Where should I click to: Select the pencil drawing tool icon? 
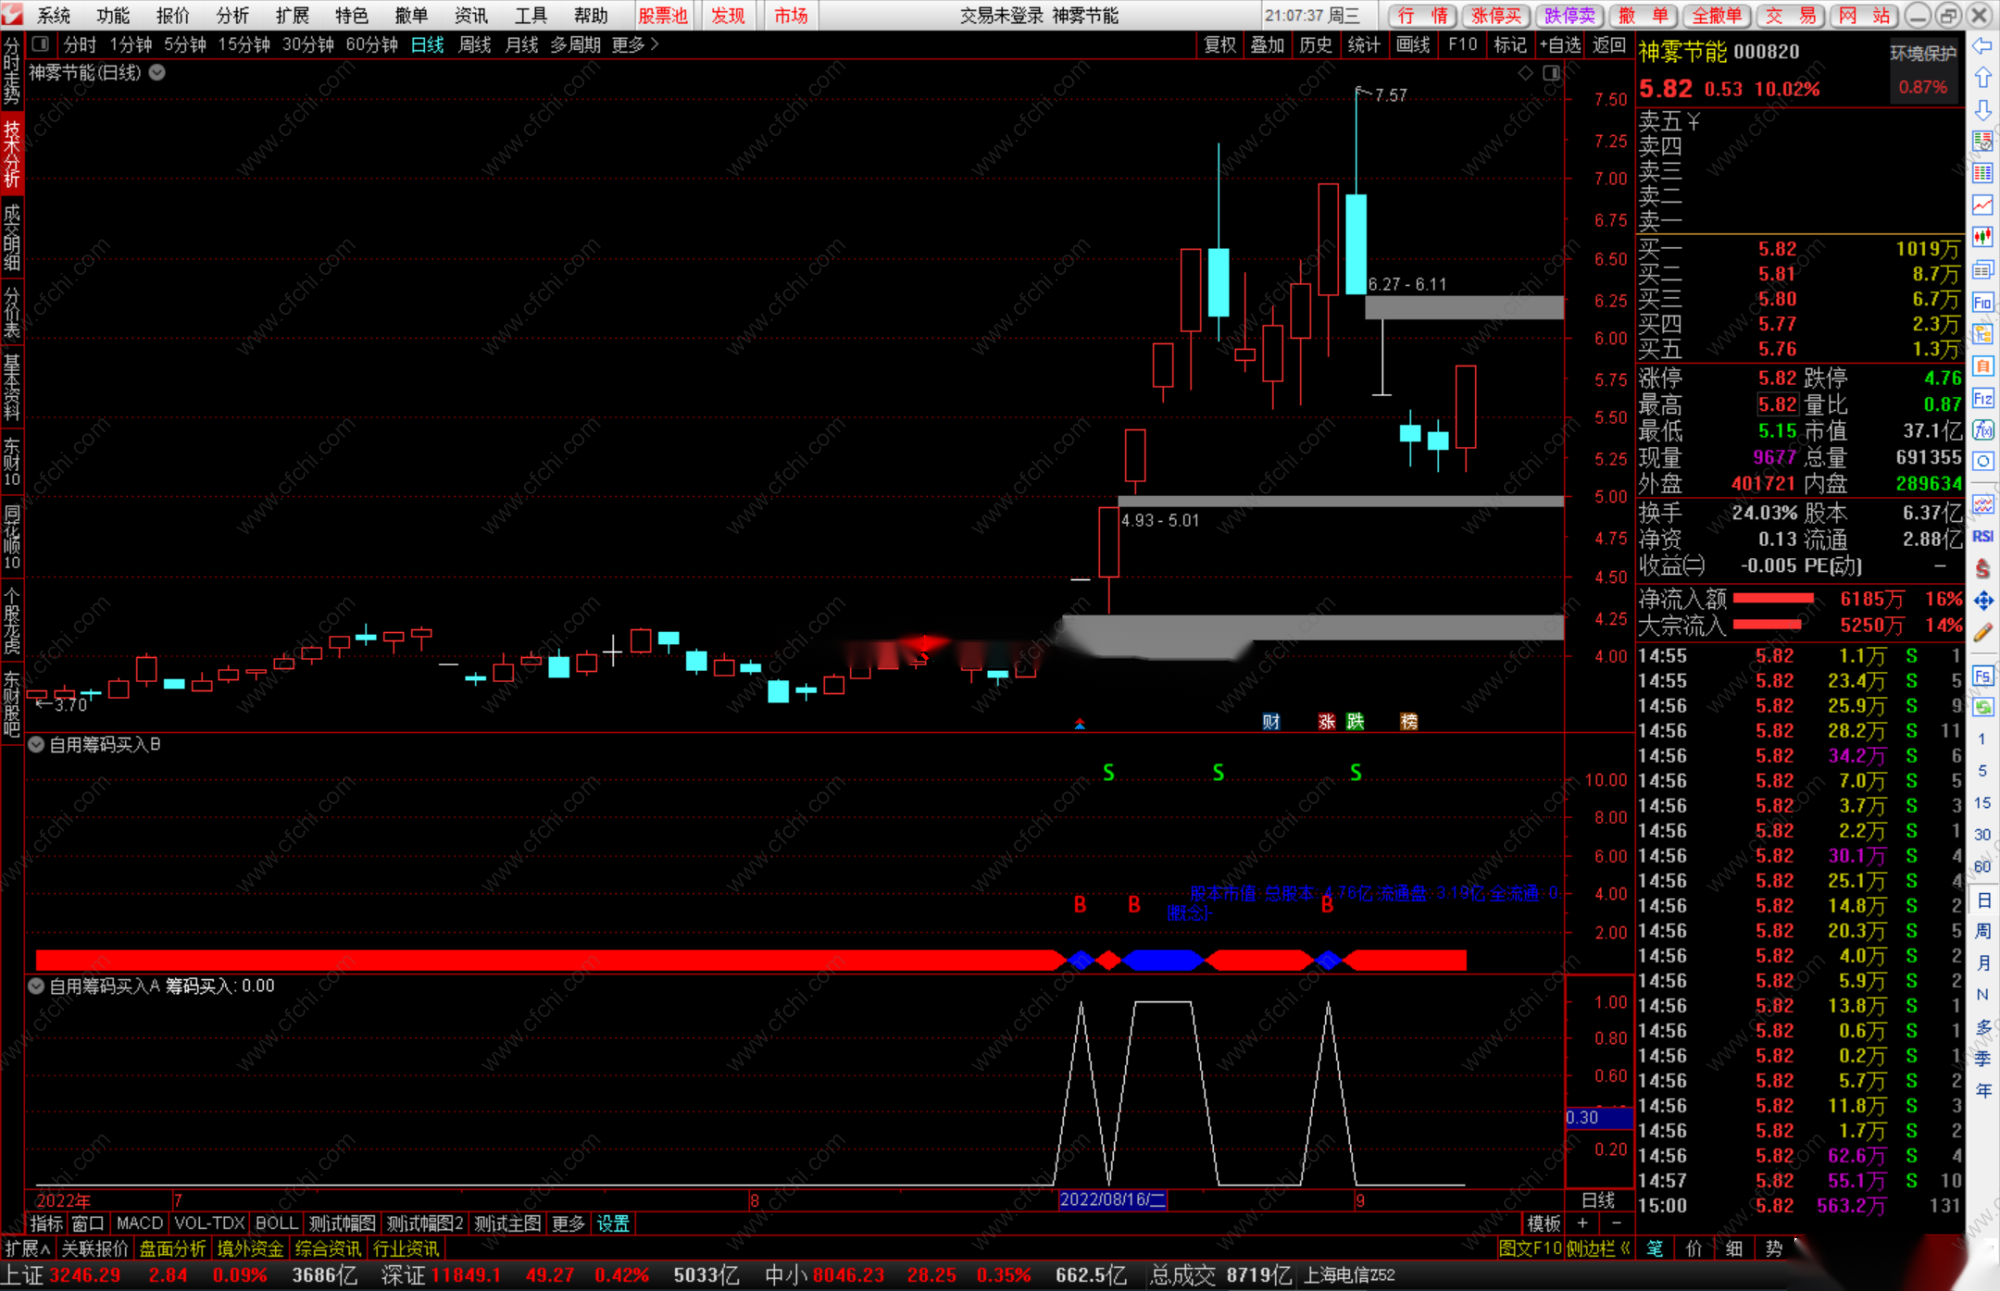click(x=1983, y=632)
